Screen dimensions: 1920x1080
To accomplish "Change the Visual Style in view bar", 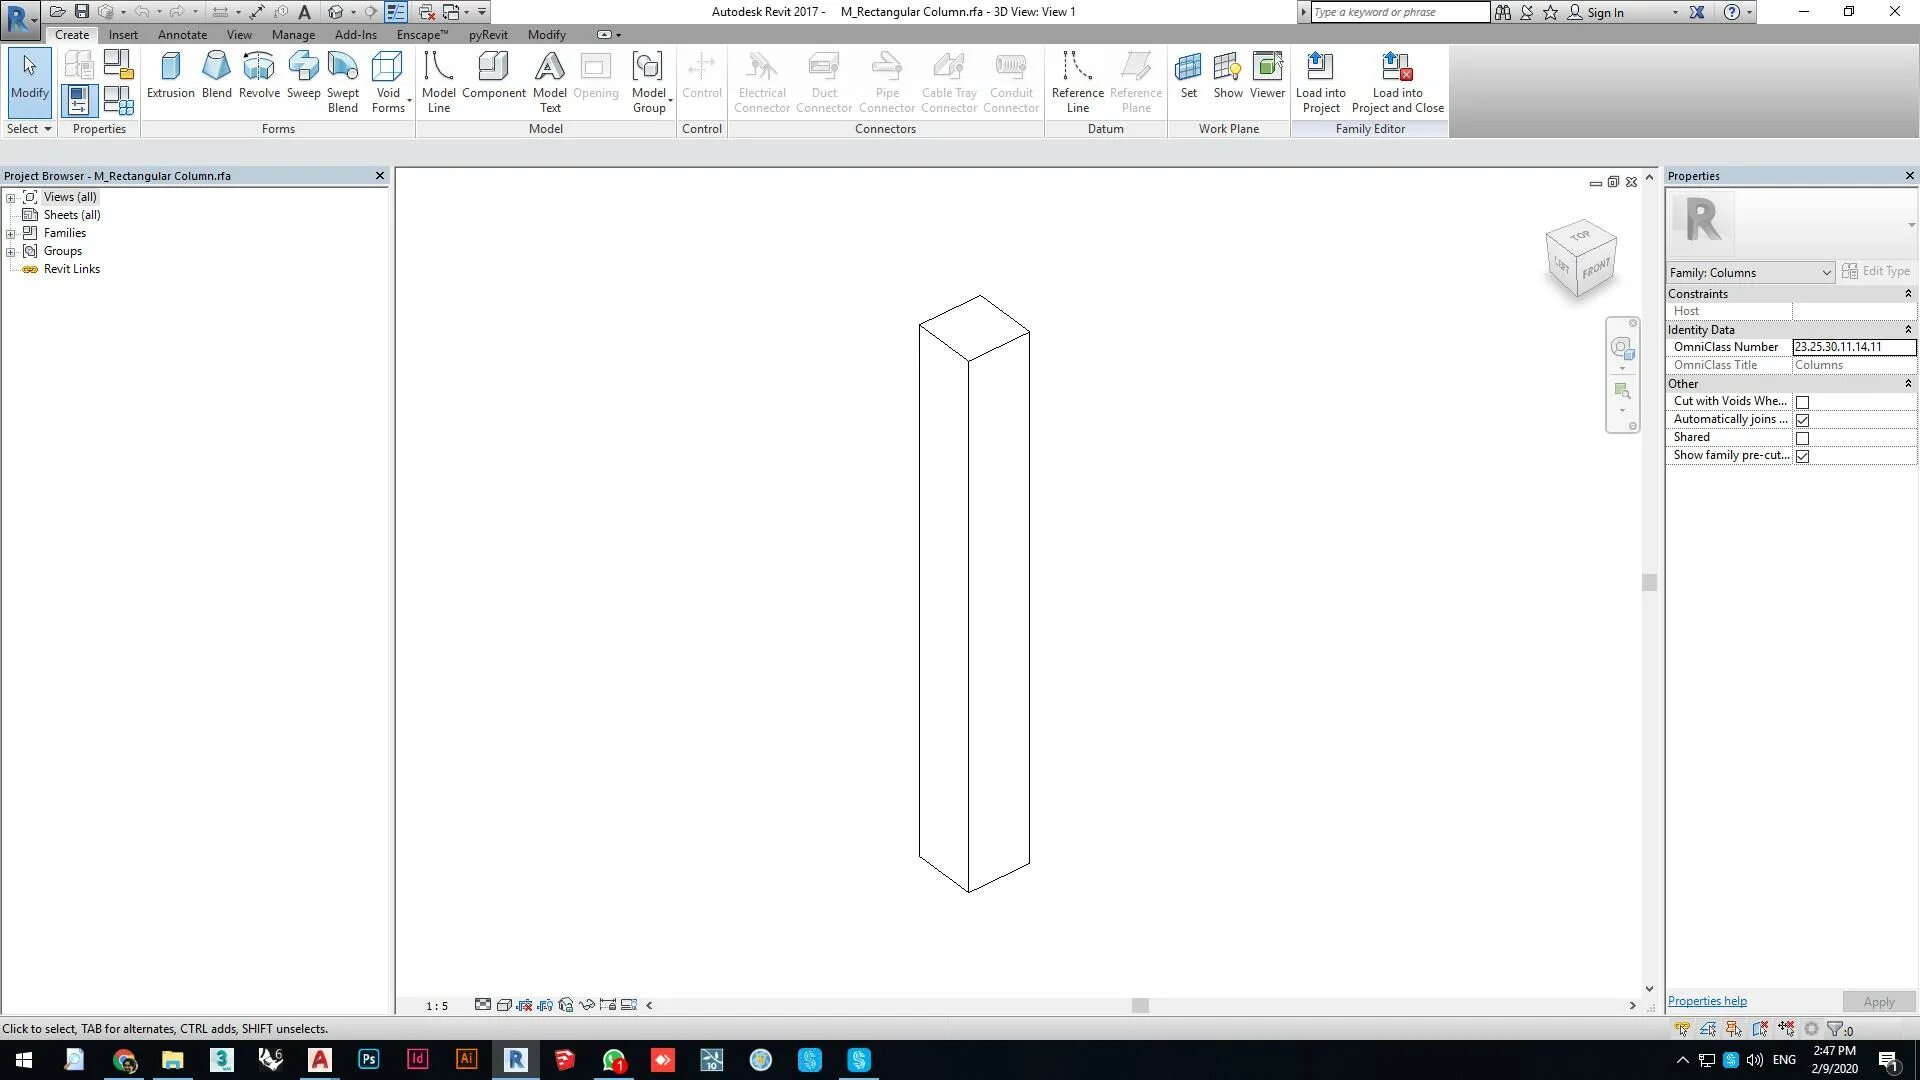I will (x=504, y=1005).
